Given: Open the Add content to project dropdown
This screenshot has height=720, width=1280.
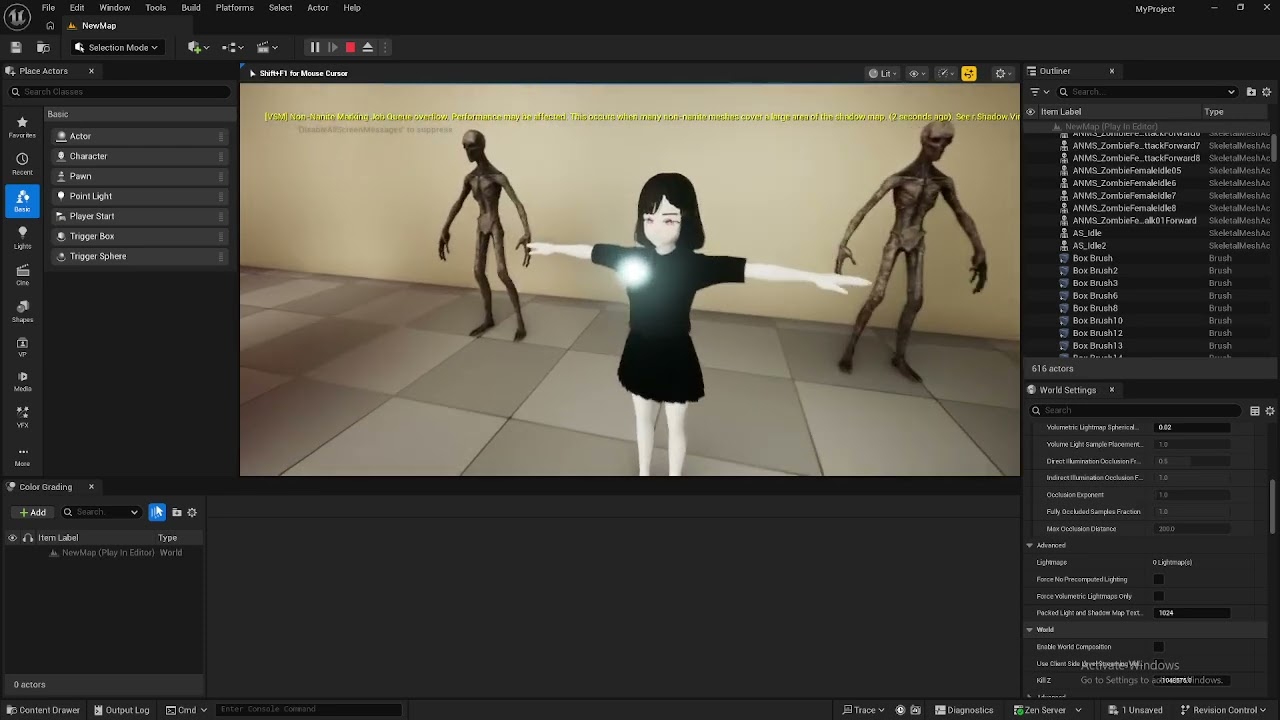Looking at the screenshot, I should pyautogui.click(x=198, y=47).
